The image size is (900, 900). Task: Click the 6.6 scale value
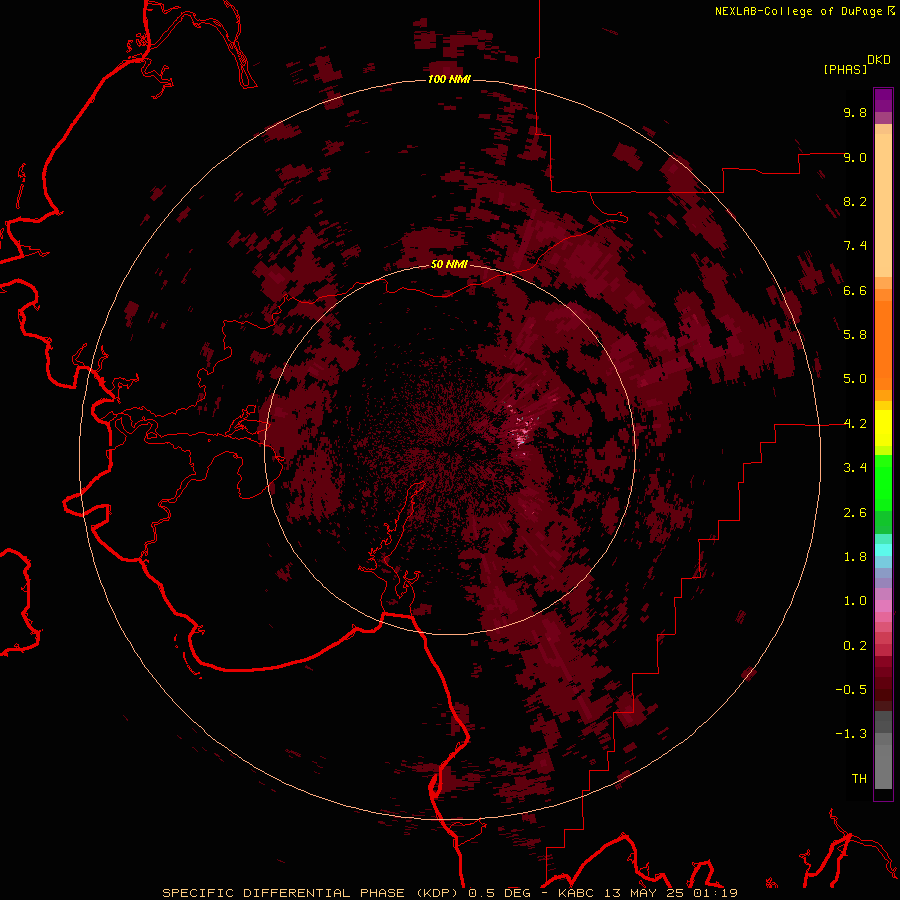tap(855, 290)
